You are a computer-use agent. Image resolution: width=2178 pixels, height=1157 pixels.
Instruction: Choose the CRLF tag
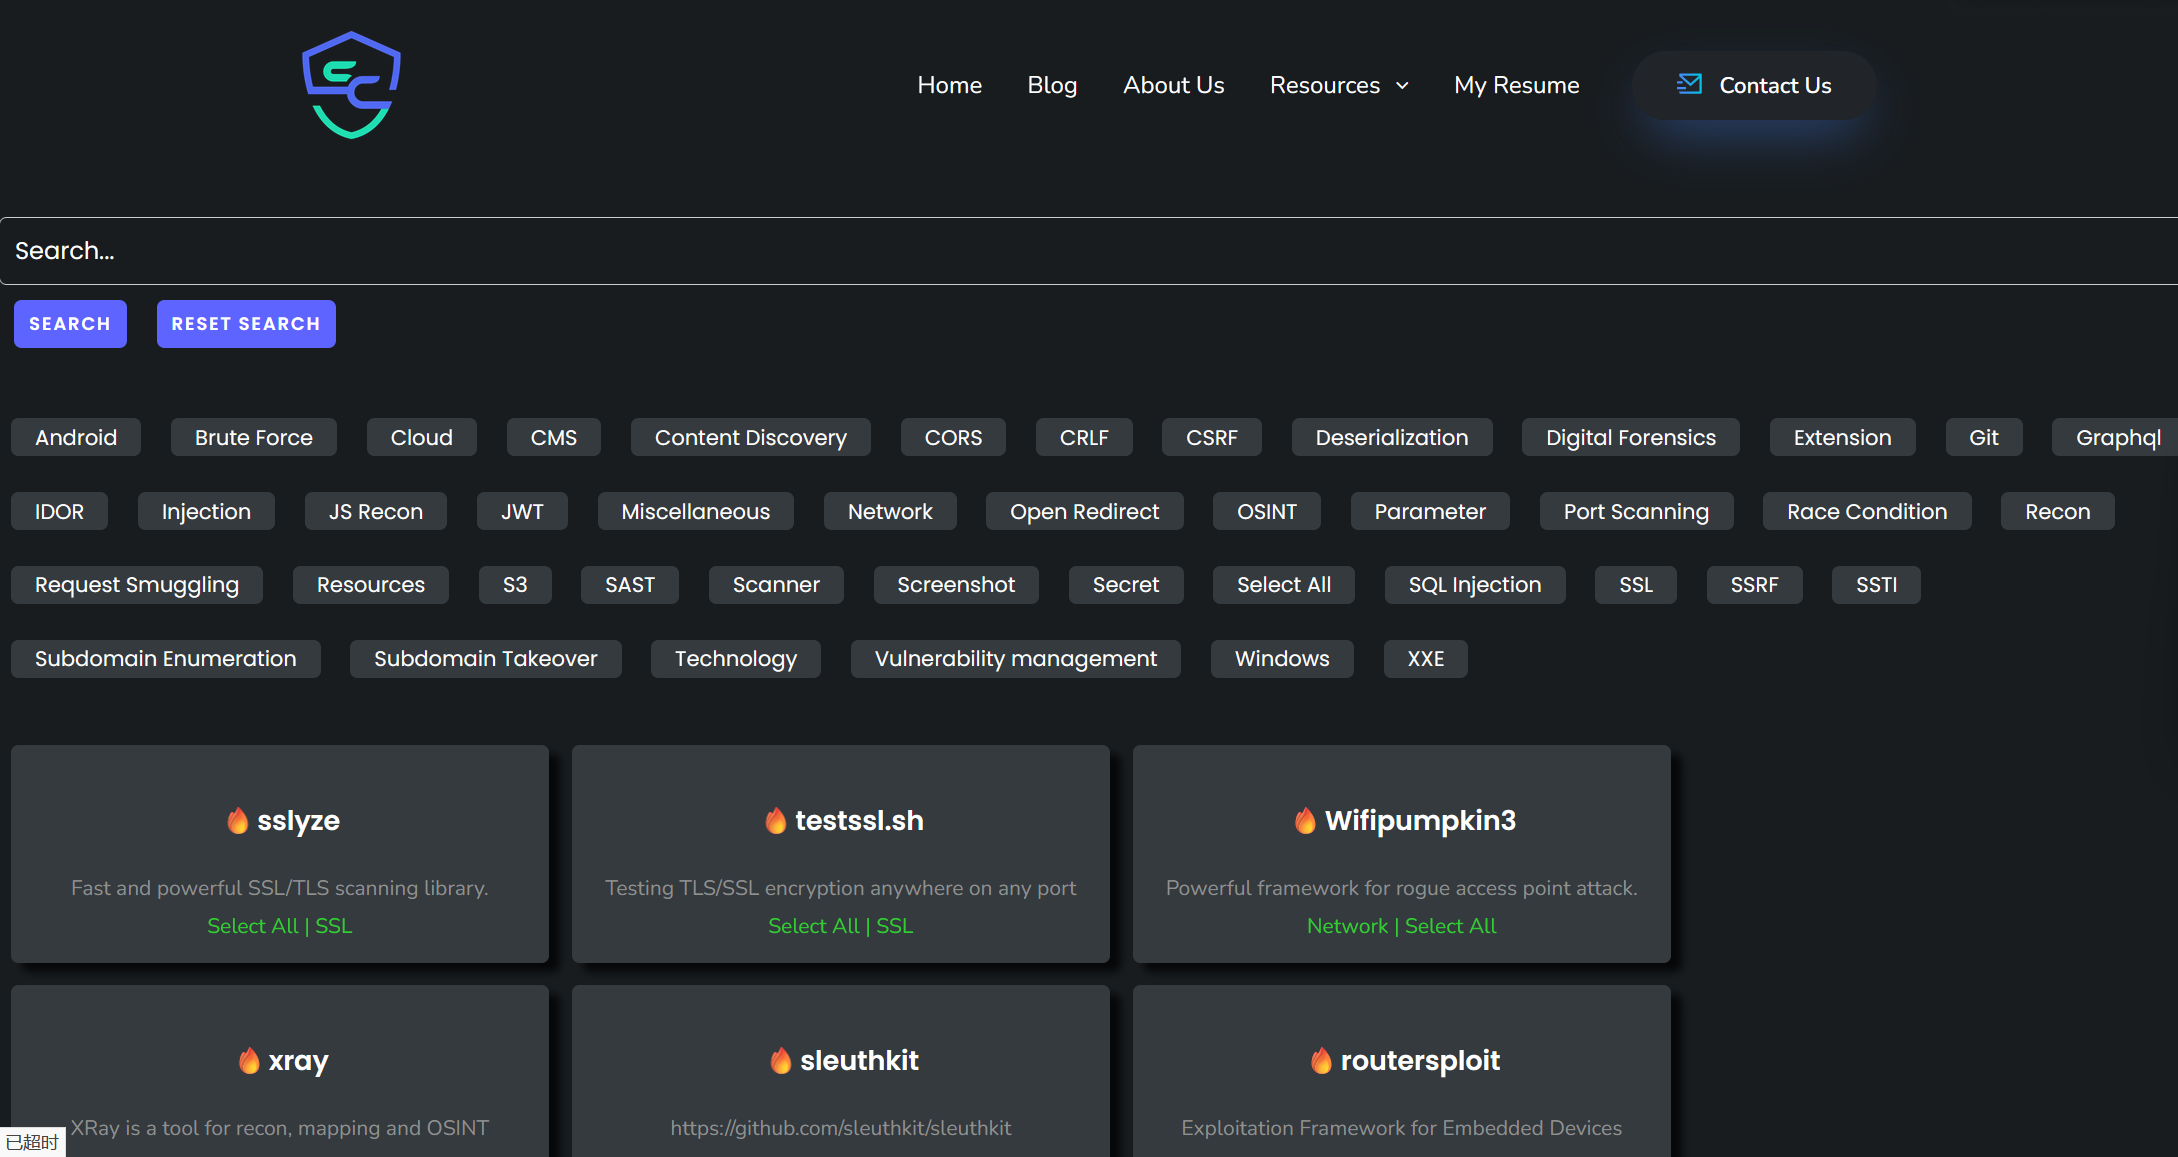tap(1084, 437)
